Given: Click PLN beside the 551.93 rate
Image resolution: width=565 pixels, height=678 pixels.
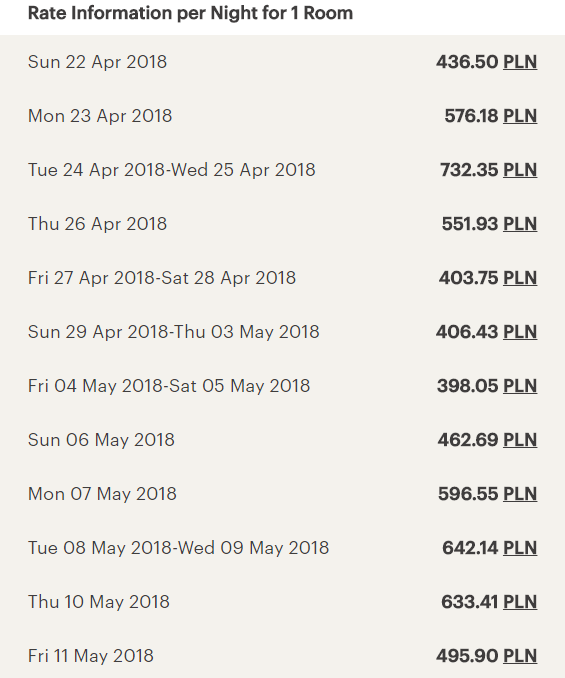Looking at the screenshot, I should coord(520,224).
